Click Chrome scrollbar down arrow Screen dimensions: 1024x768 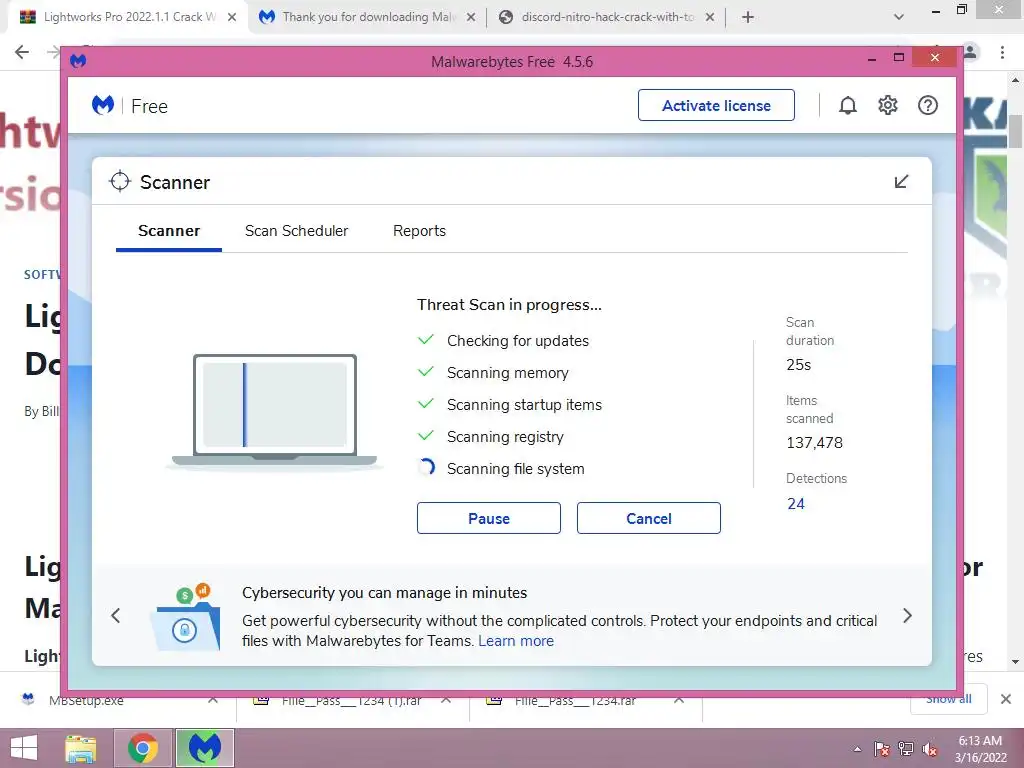[x=1015, y=661]
